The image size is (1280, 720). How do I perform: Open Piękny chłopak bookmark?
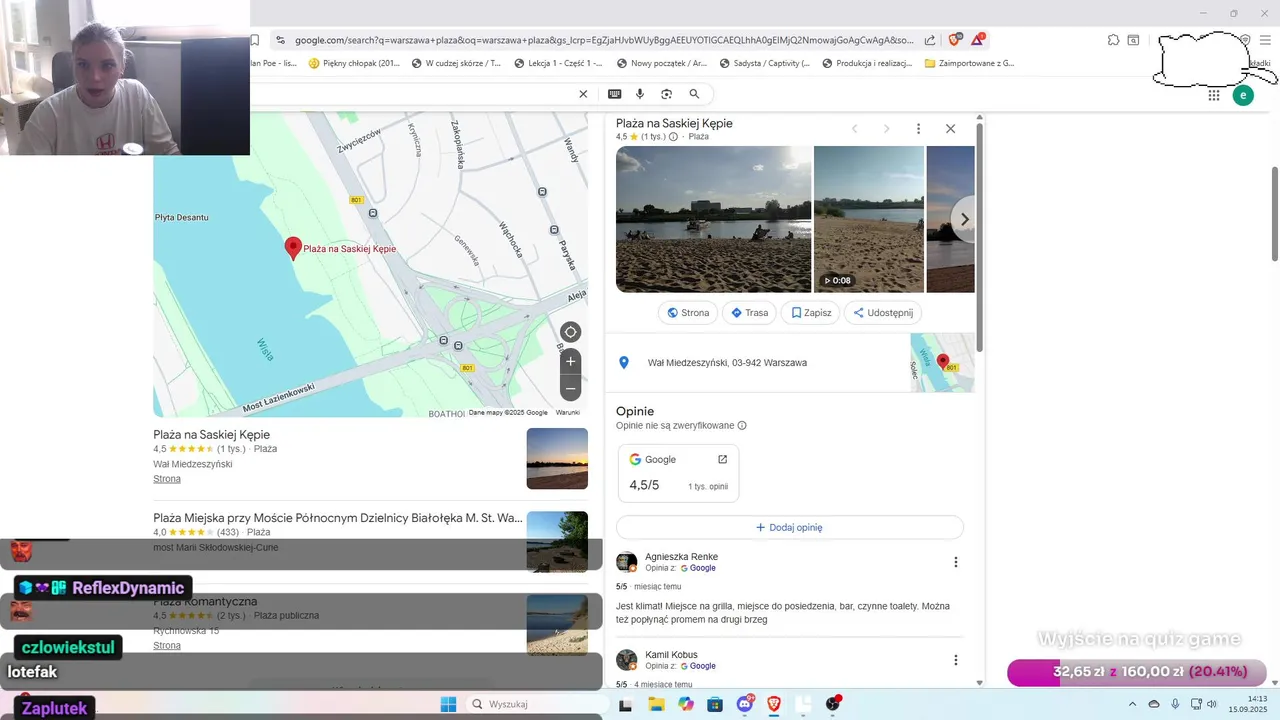tap(354, 63)
